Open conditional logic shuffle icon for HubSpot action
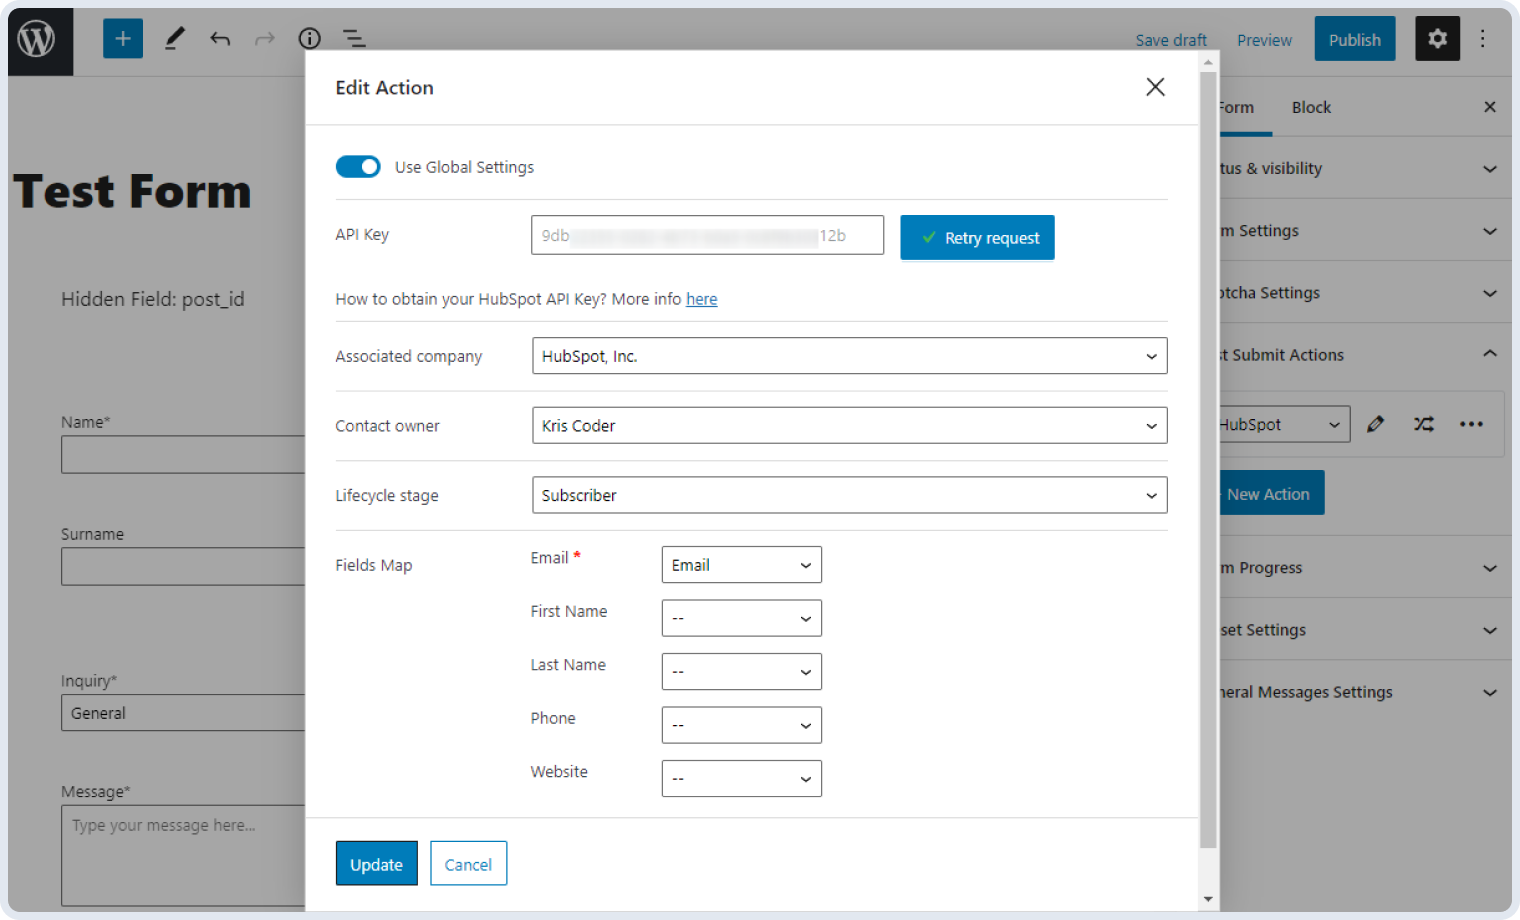 click(1423, 424)
